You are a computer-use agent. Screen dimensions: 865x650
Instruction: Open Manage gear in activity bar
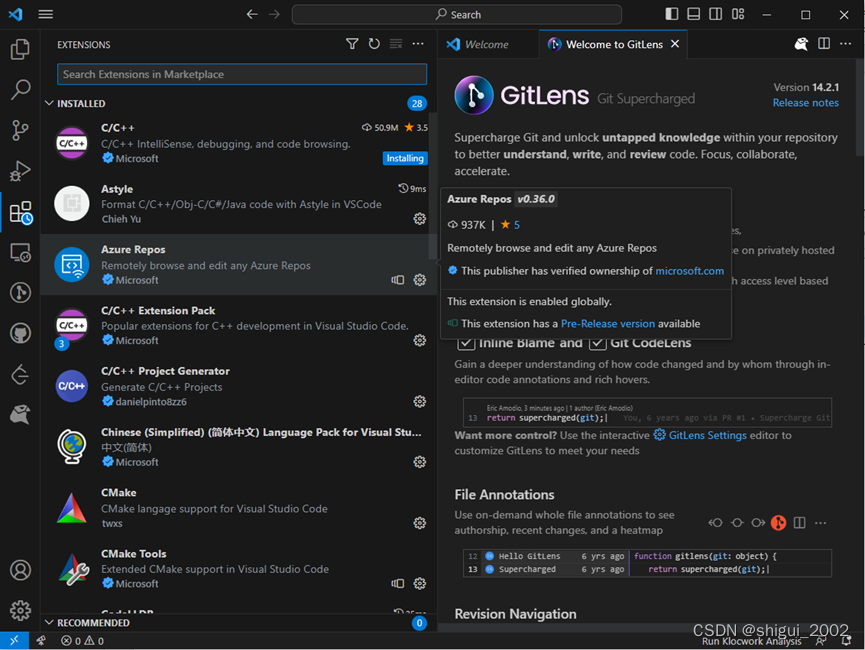(20, 610)
